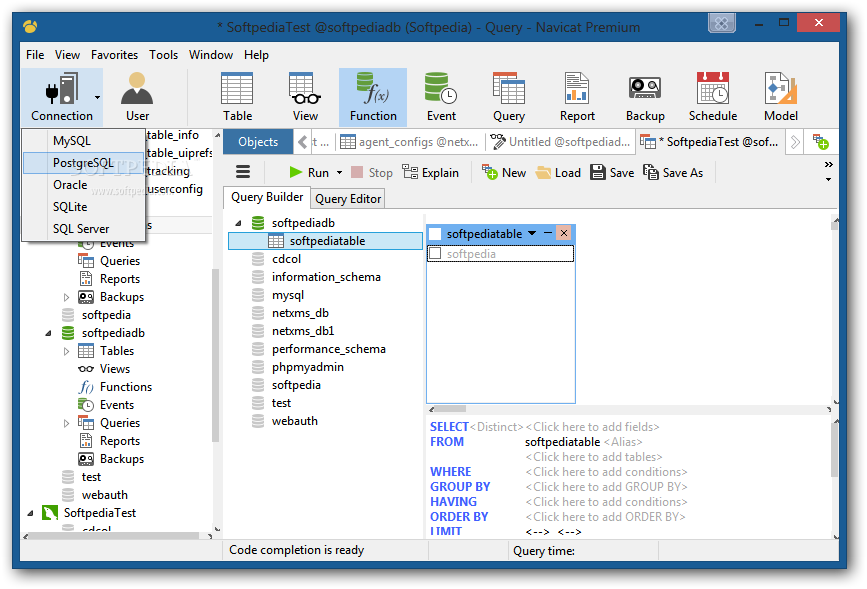
Task: Open the Table objects toolbar icon
Action: (237, 97)
